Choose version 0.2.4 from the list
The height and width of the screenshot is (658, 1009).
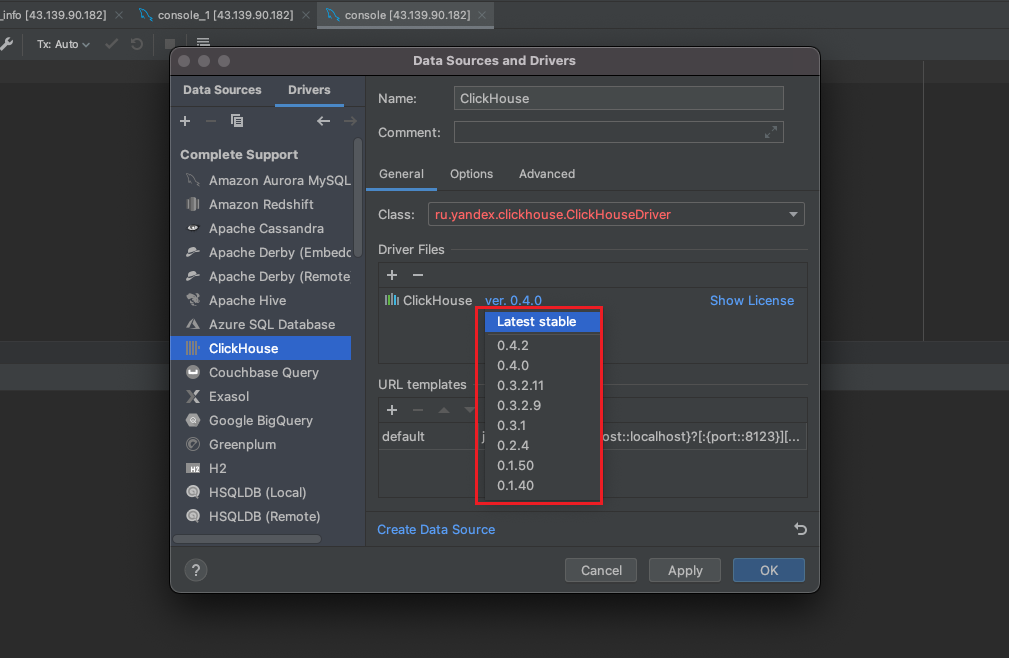pyautogui.click(x=542, y=445)
